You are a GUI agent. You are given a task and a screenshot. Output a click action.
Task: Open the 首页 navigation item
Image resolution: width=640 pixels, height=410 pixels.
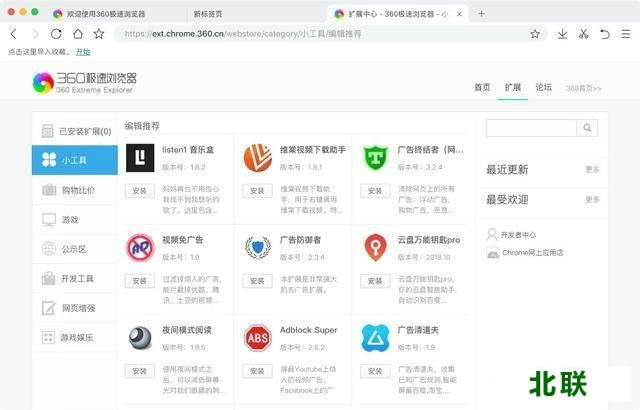[x=482, y=87]
